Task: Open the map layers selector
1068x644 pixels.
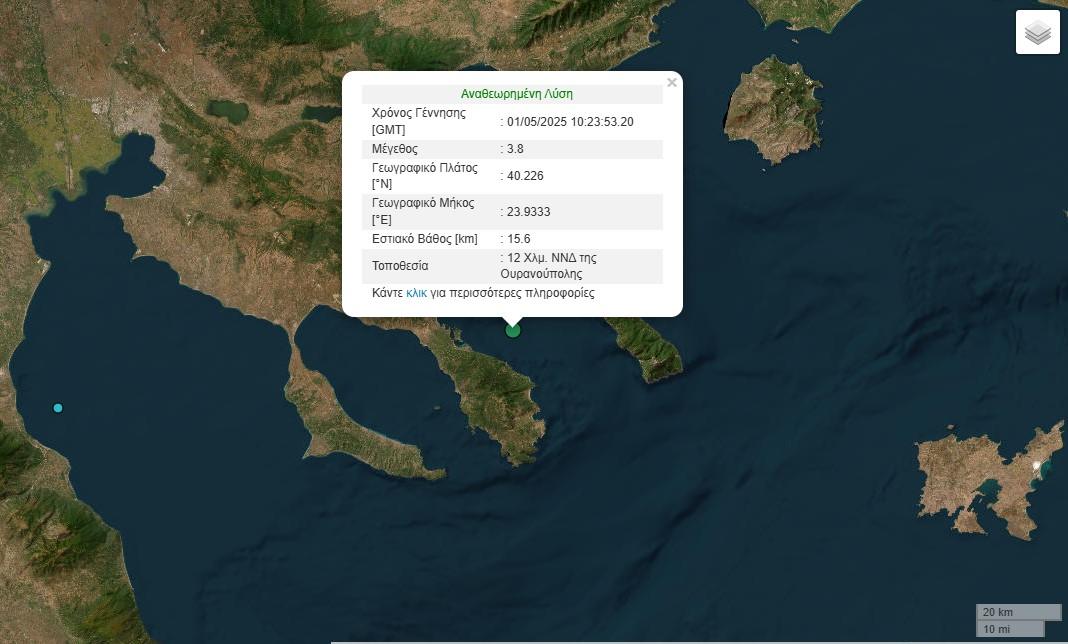Action: pos(1037,32)
